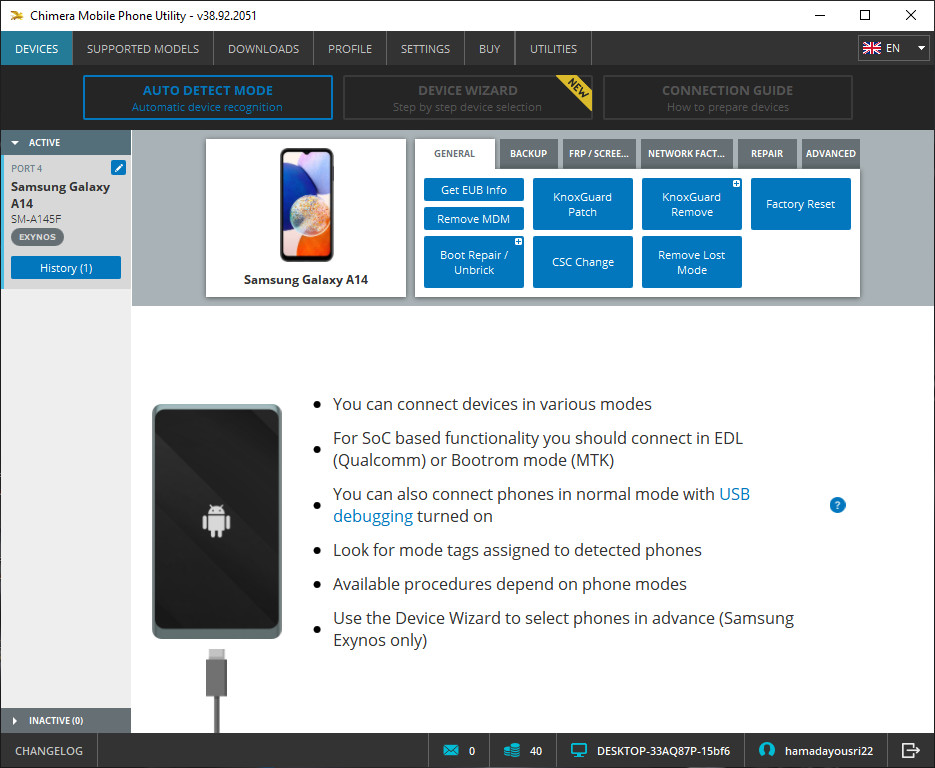Viewport: 935px width, 768px height.
Task: Click the plus icon on KnoxGuard Remove
Action: click(736, 184)
